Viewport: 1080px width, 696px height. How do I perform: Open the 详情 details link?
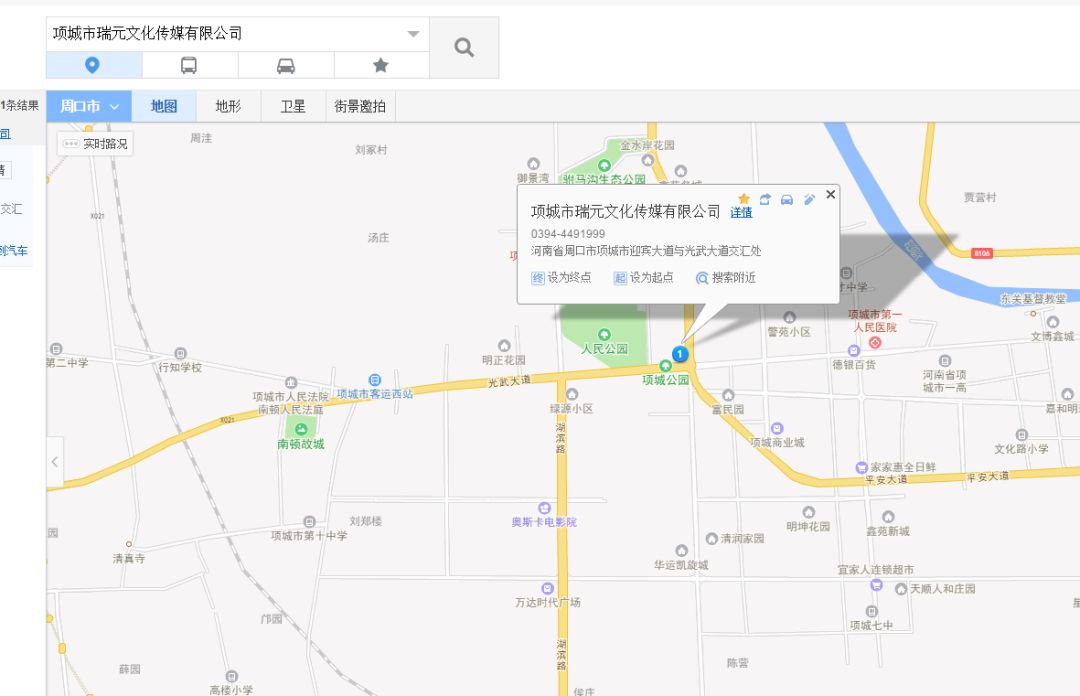(x=741, y=213)
